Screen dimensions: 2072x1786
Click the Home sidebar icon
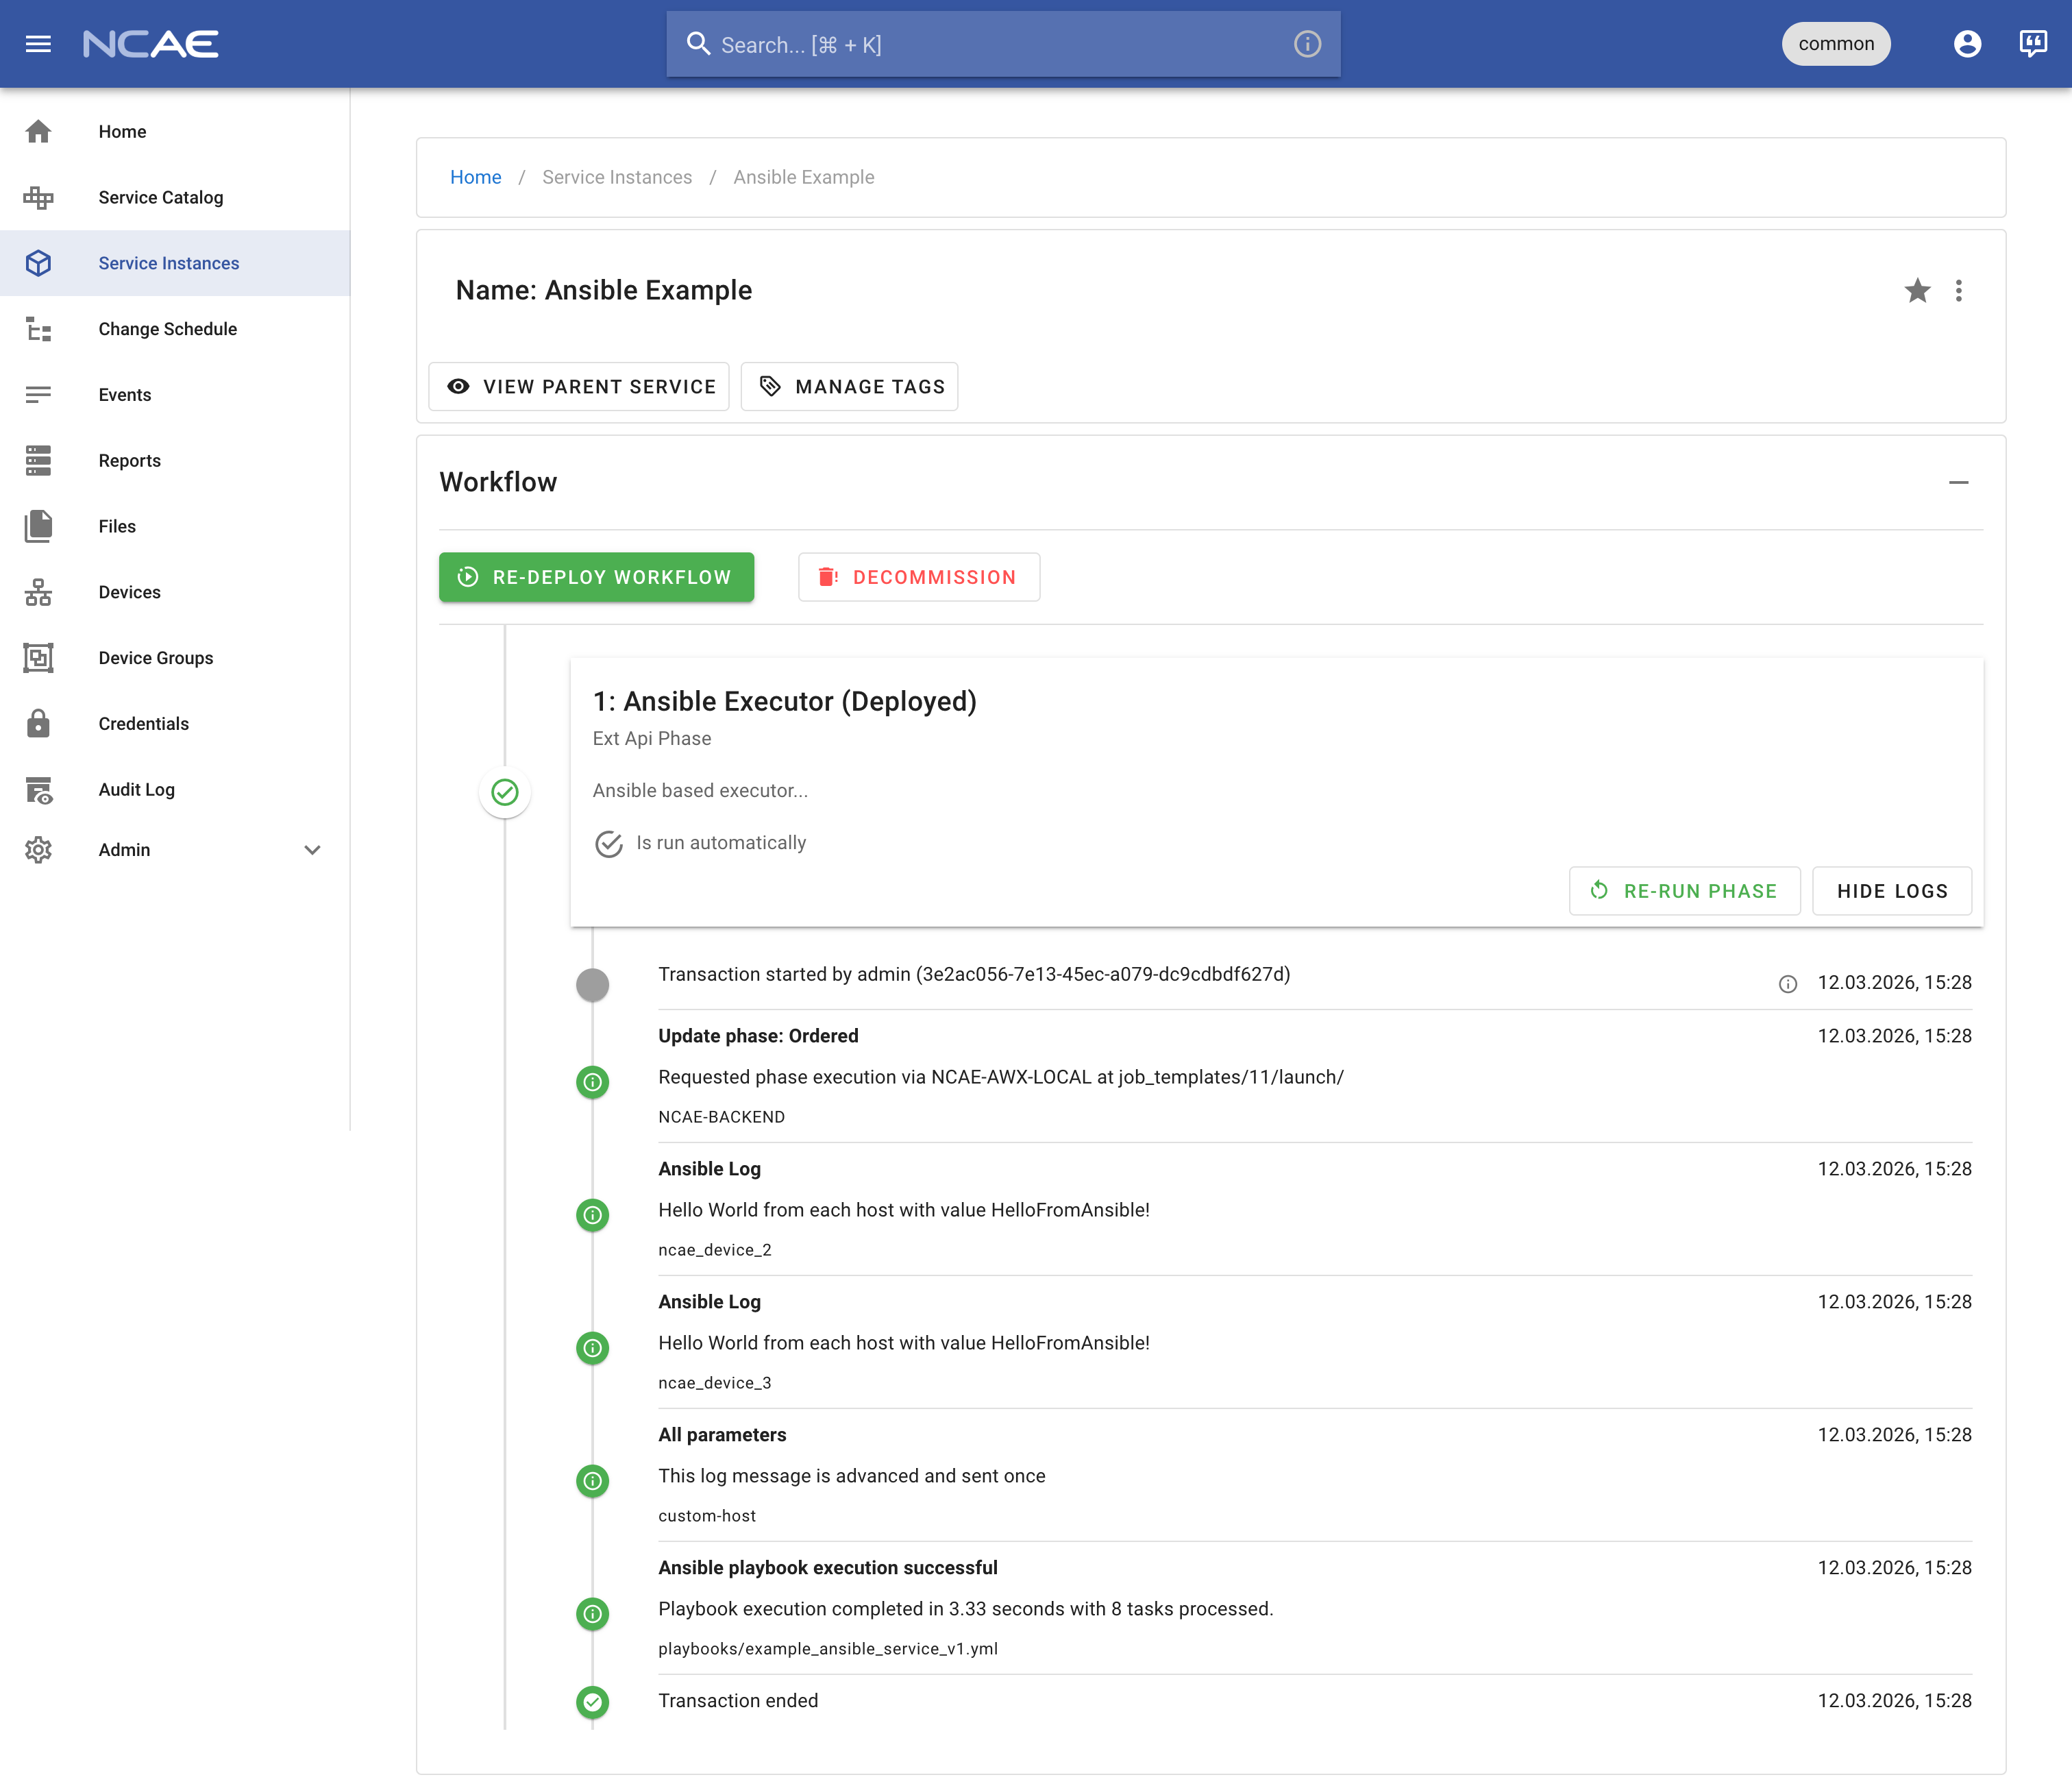[x=38, y=131]
